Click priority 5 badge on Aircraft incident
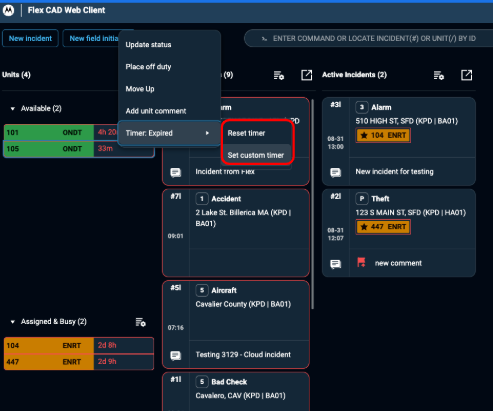The width and height of the screenshot is (493, 411). coord(202,290)
